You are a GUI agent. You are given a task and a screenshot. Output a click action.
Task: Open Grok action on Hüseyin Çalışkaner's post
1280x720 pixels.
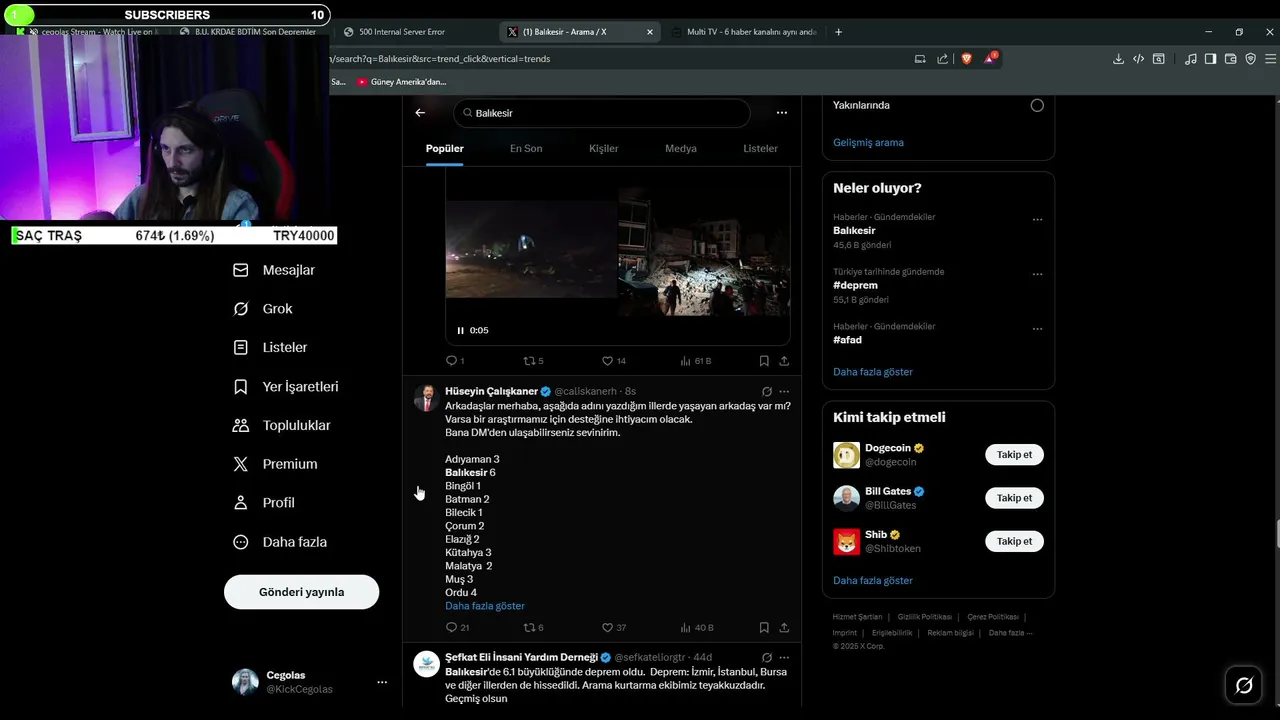[767, 392]
